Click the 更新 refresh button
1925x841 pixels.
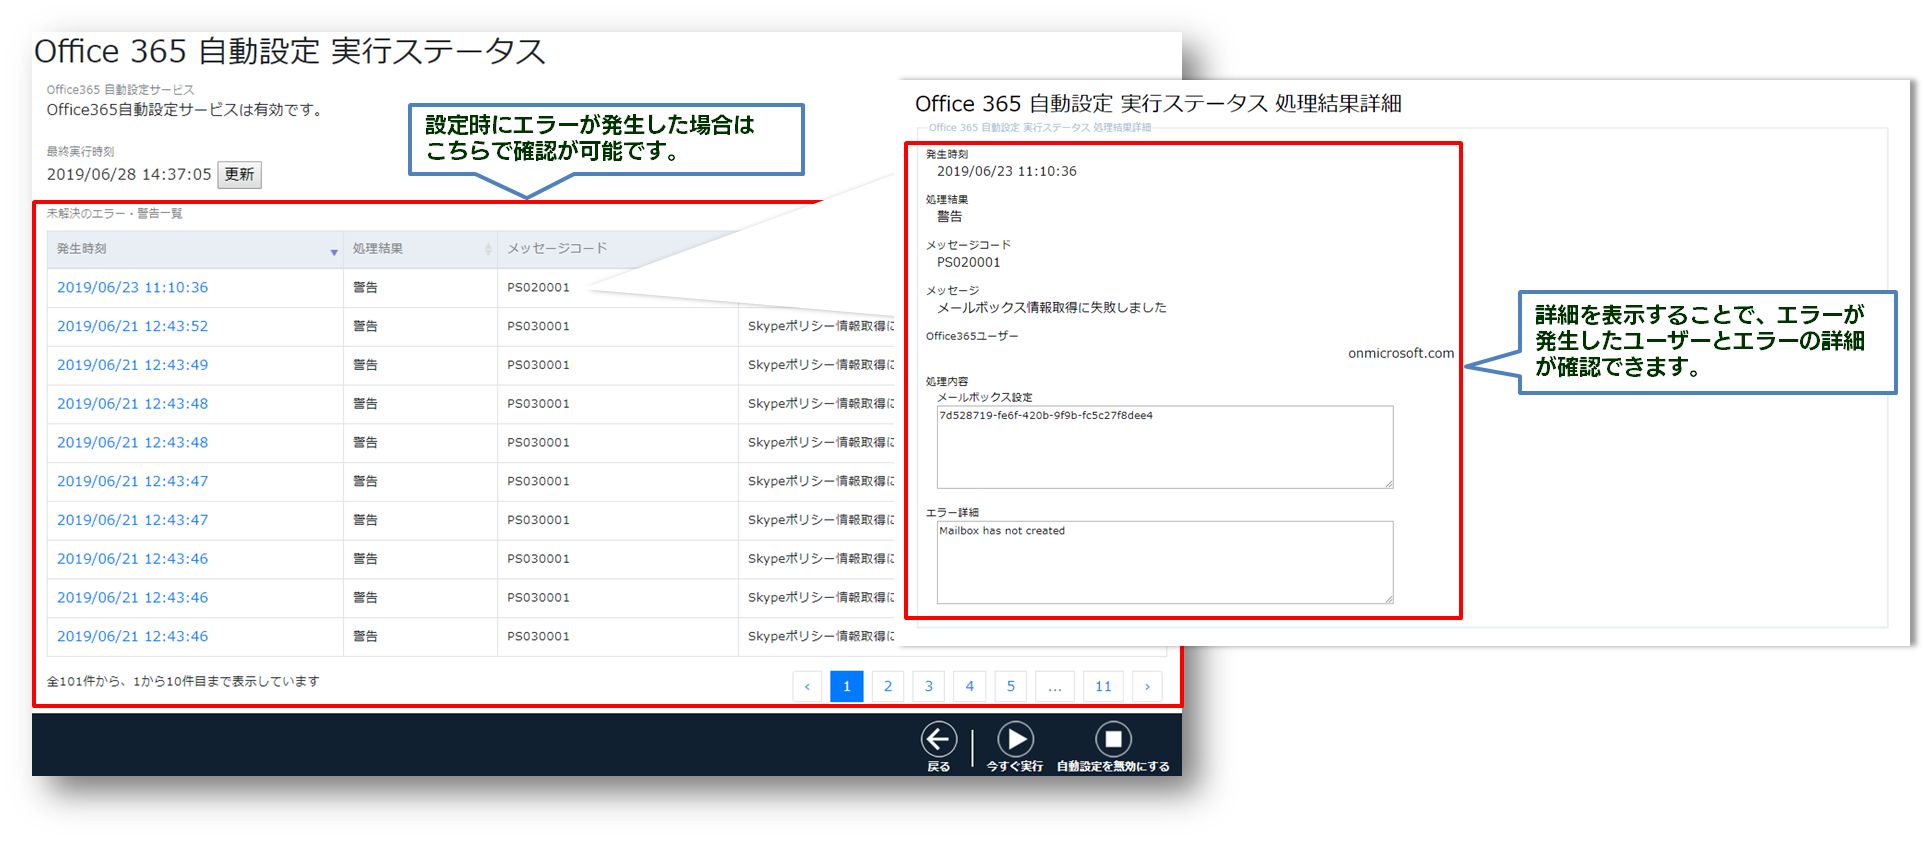coord(239,175)
